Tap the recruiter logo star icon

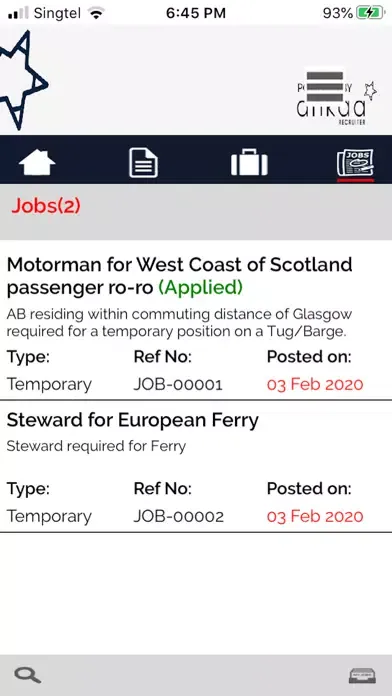point(370,90)
